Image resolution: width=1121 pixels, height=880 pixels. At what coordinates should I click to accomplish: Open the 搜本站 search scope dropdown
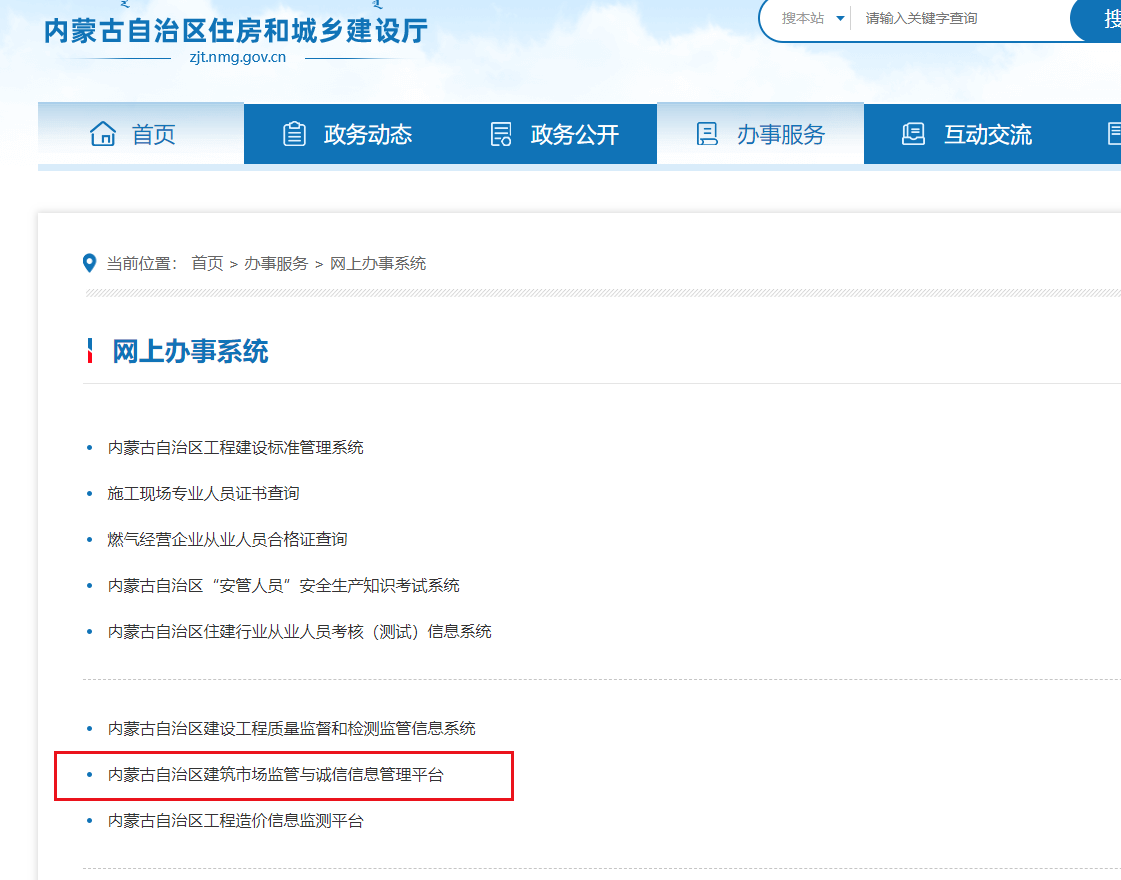[813, 18]
